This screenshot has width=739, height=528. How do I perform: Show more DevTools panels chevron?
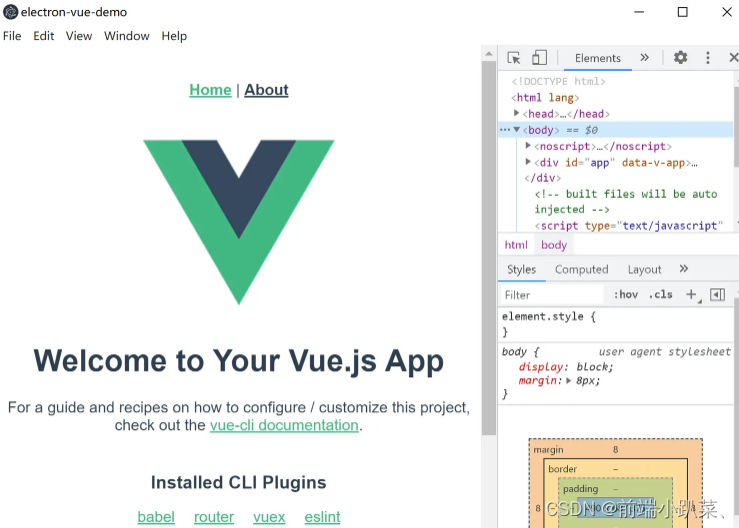(644, 58)
